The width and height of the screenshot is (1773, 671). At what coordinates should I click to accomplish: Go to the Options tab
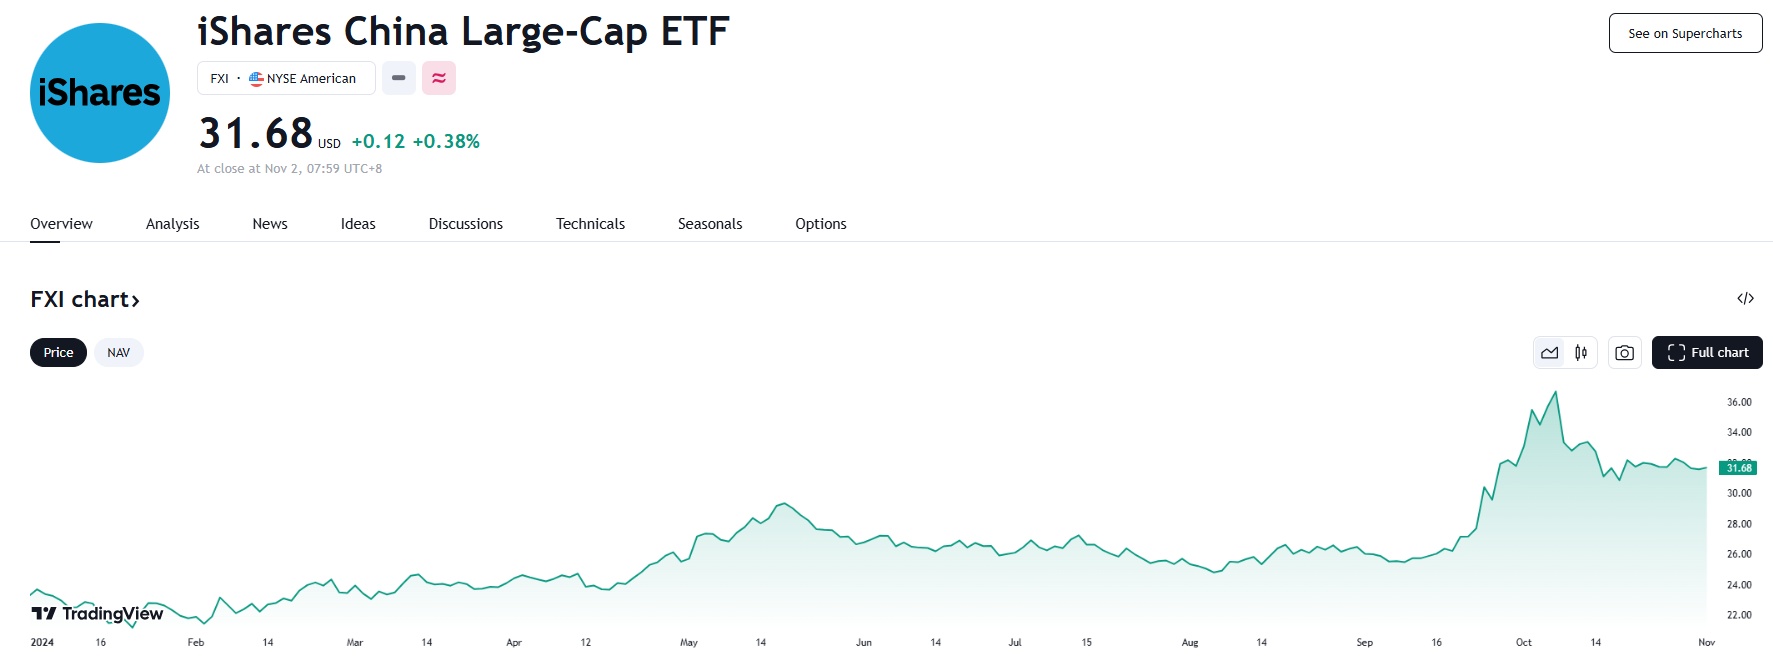tap(821, 224)
